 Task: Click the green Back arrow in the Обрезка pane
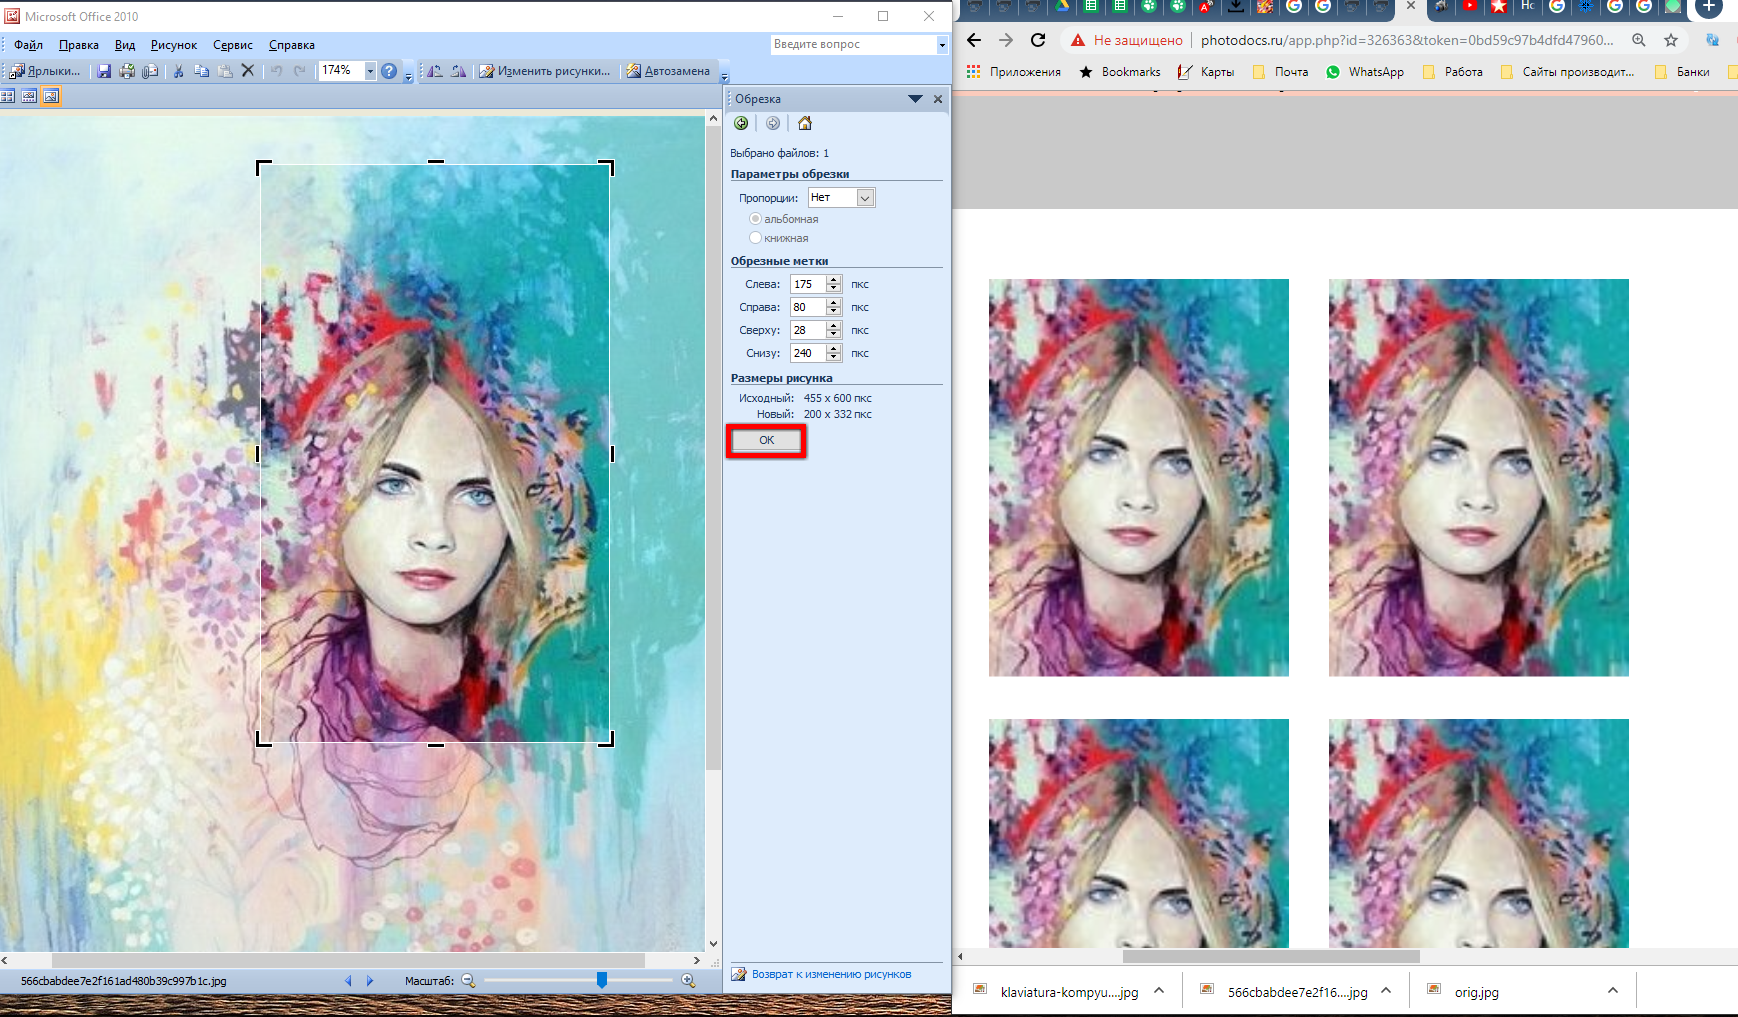click(741, 123)
